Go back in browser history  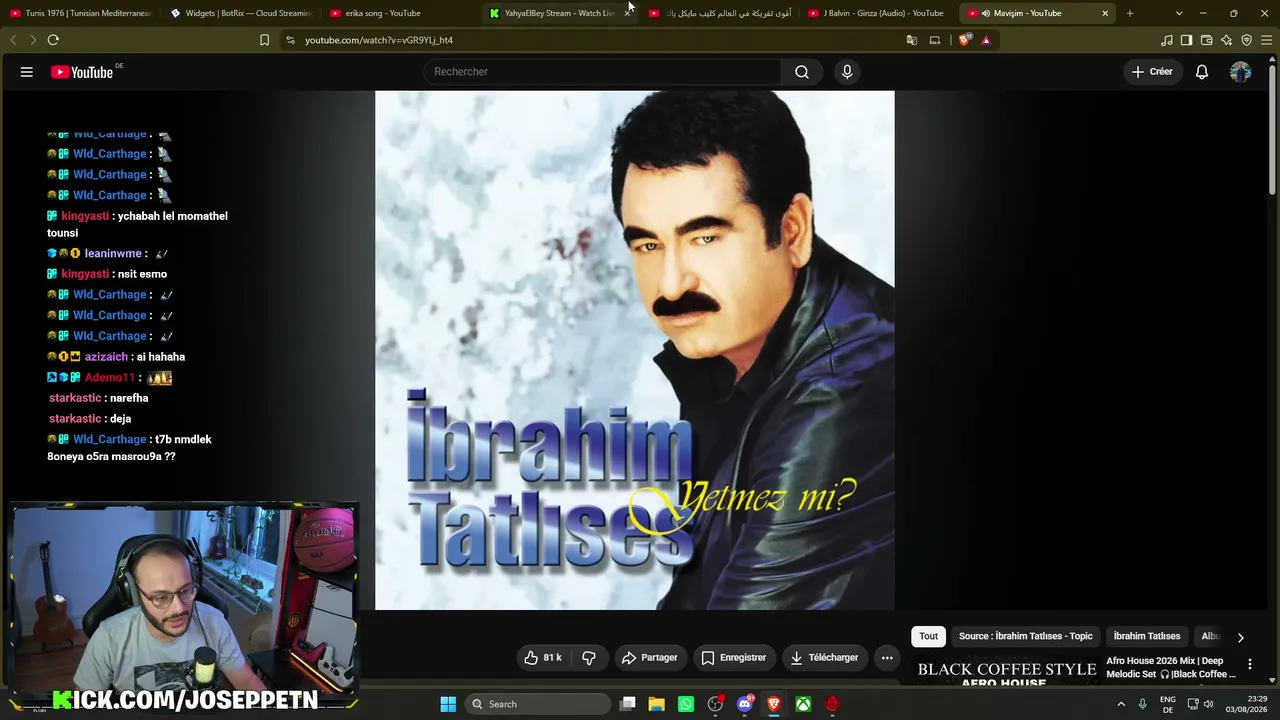coord(13,40)
